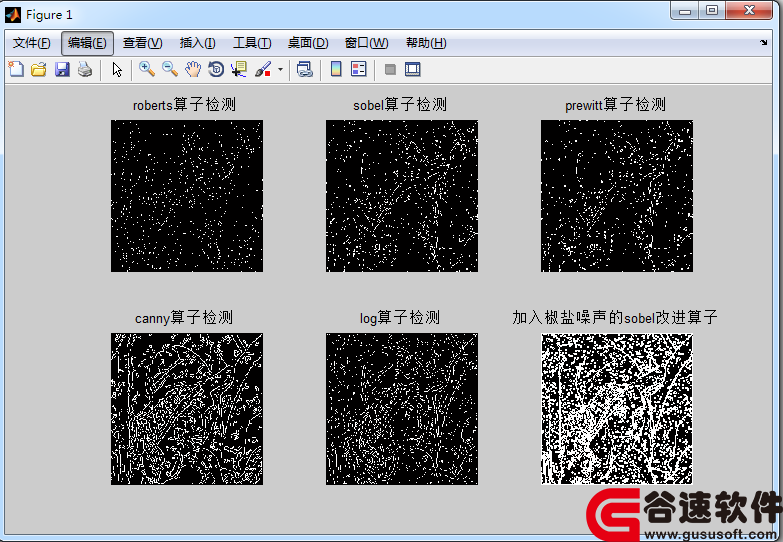Image resolution: width=783 pixels, height=542 pixels.
Task: Maximize the Figure 1 window
Action: tap(712, 11)
